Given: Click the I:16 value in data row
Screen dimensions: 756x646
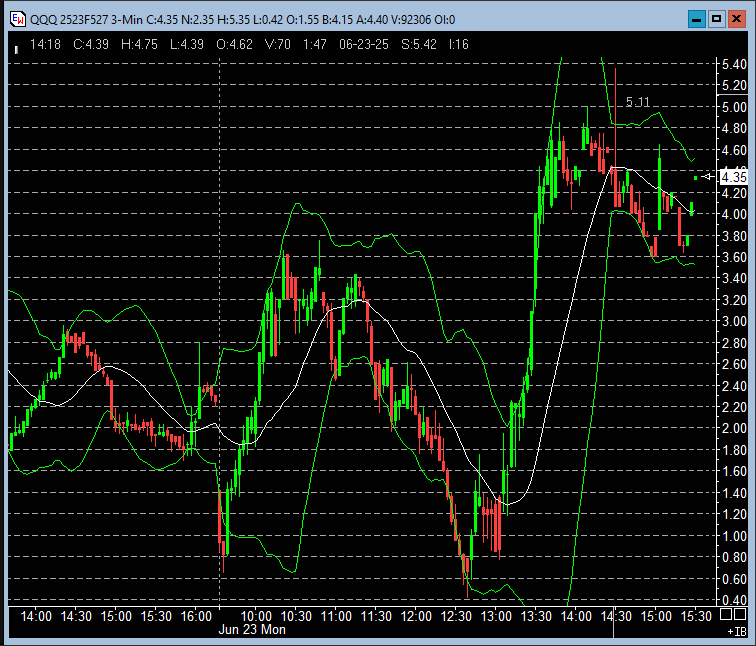Looking at the screenshot, I should tap(459, 44).
